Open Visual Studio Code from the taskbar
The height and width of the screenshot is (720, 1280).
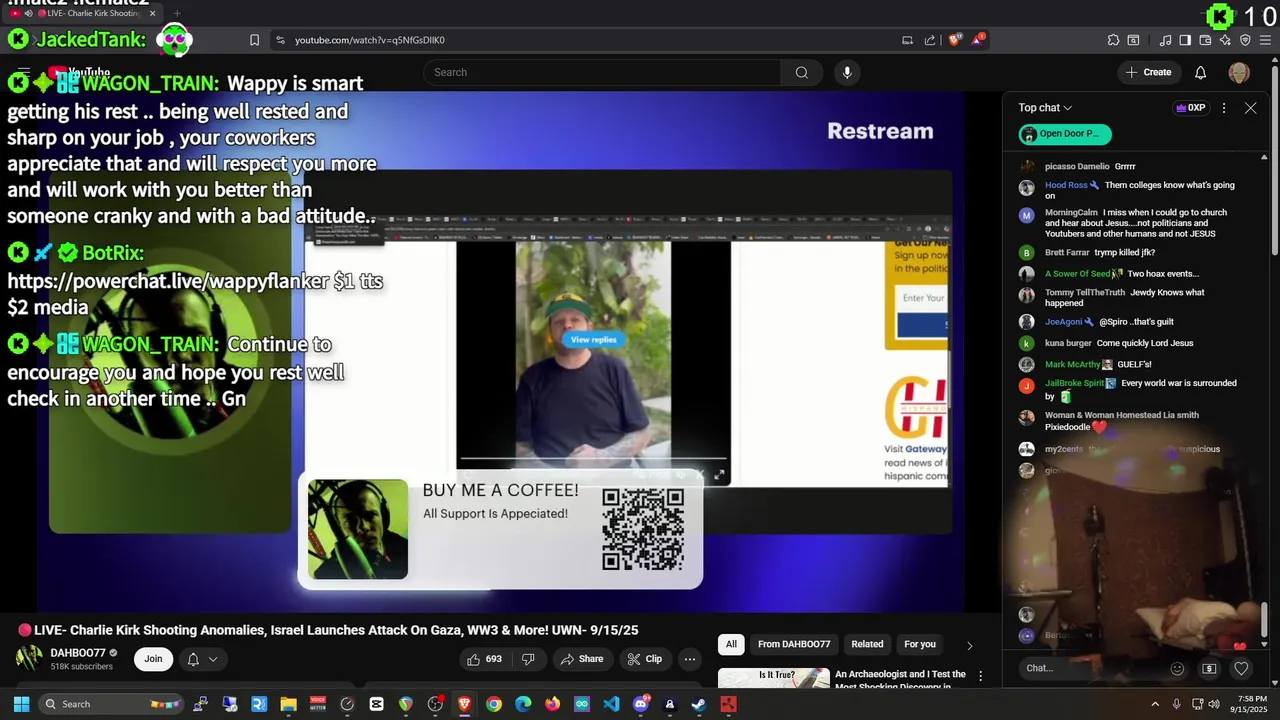click(x=611, y=704)
